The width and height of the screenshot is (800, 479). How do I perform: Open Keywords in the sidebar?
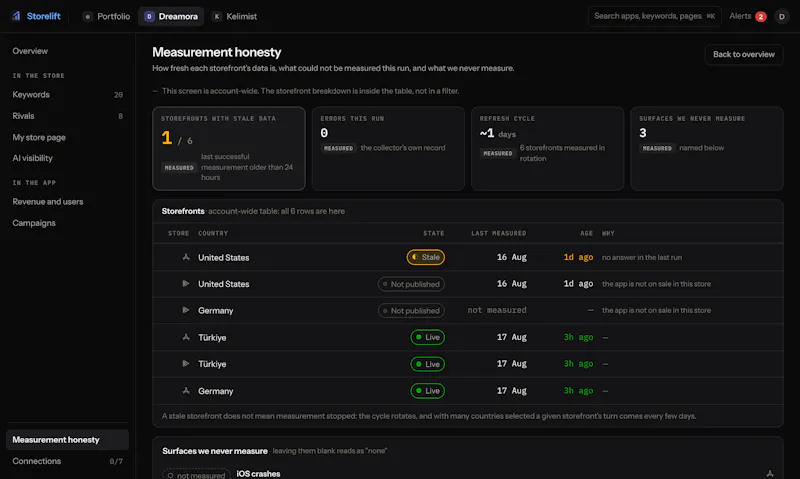pos(67,94)
